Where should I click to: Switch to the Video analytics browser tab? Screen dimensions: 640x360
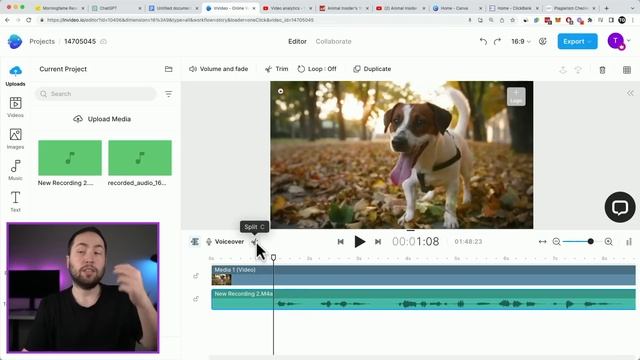click(287, 8)
